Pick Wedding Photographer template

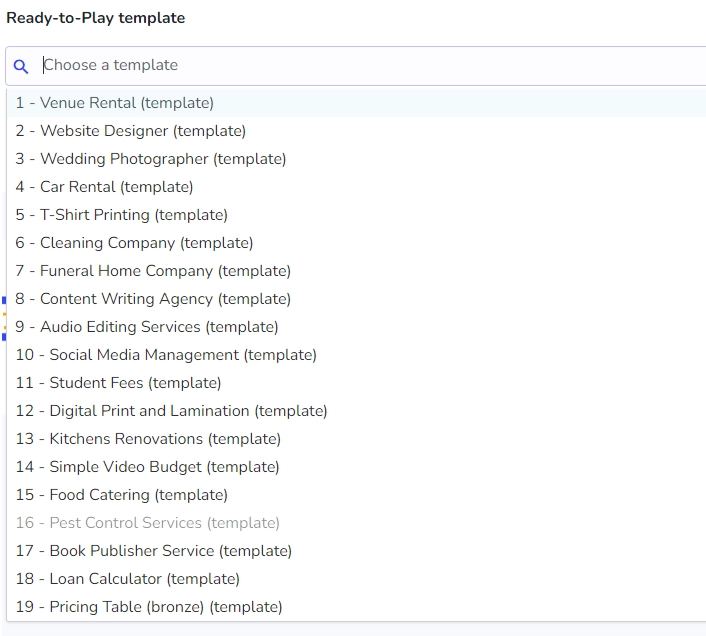[357, 159]
